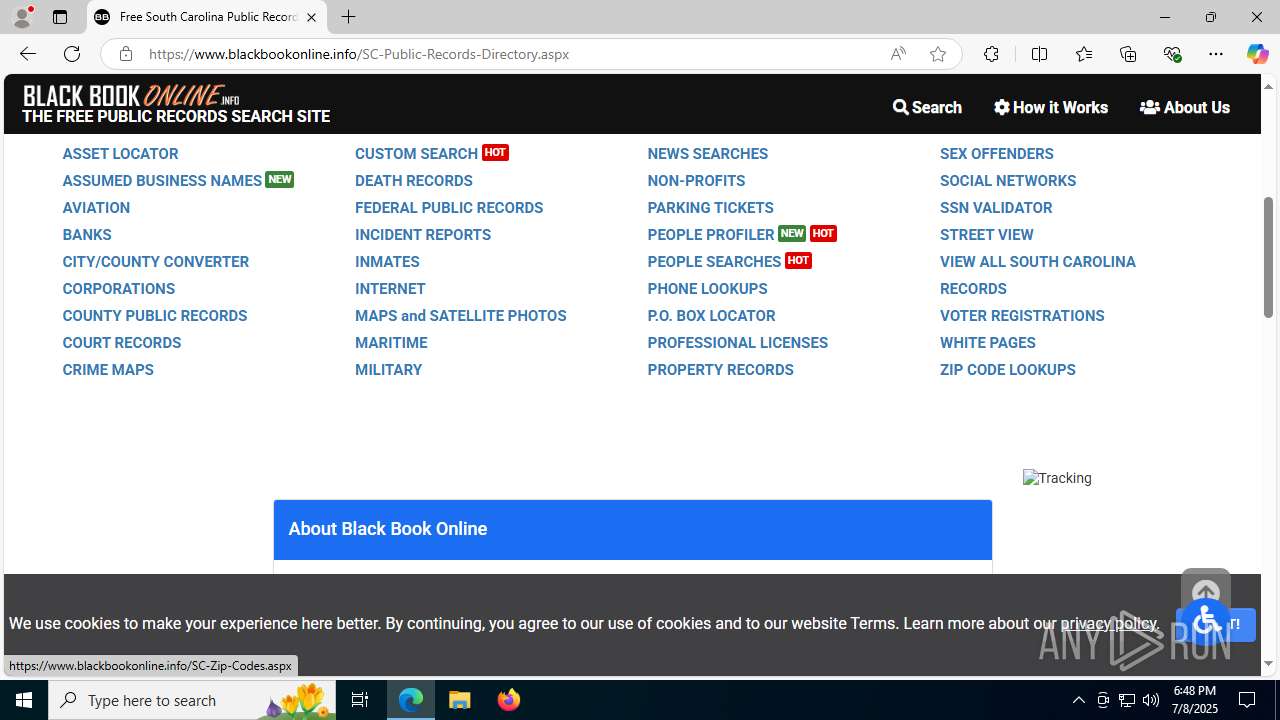The width and height of the screenshot is (1280, 720).
Task: Open COUNTY PUBLIC RECORDS link
Action: tap(155, 316)
